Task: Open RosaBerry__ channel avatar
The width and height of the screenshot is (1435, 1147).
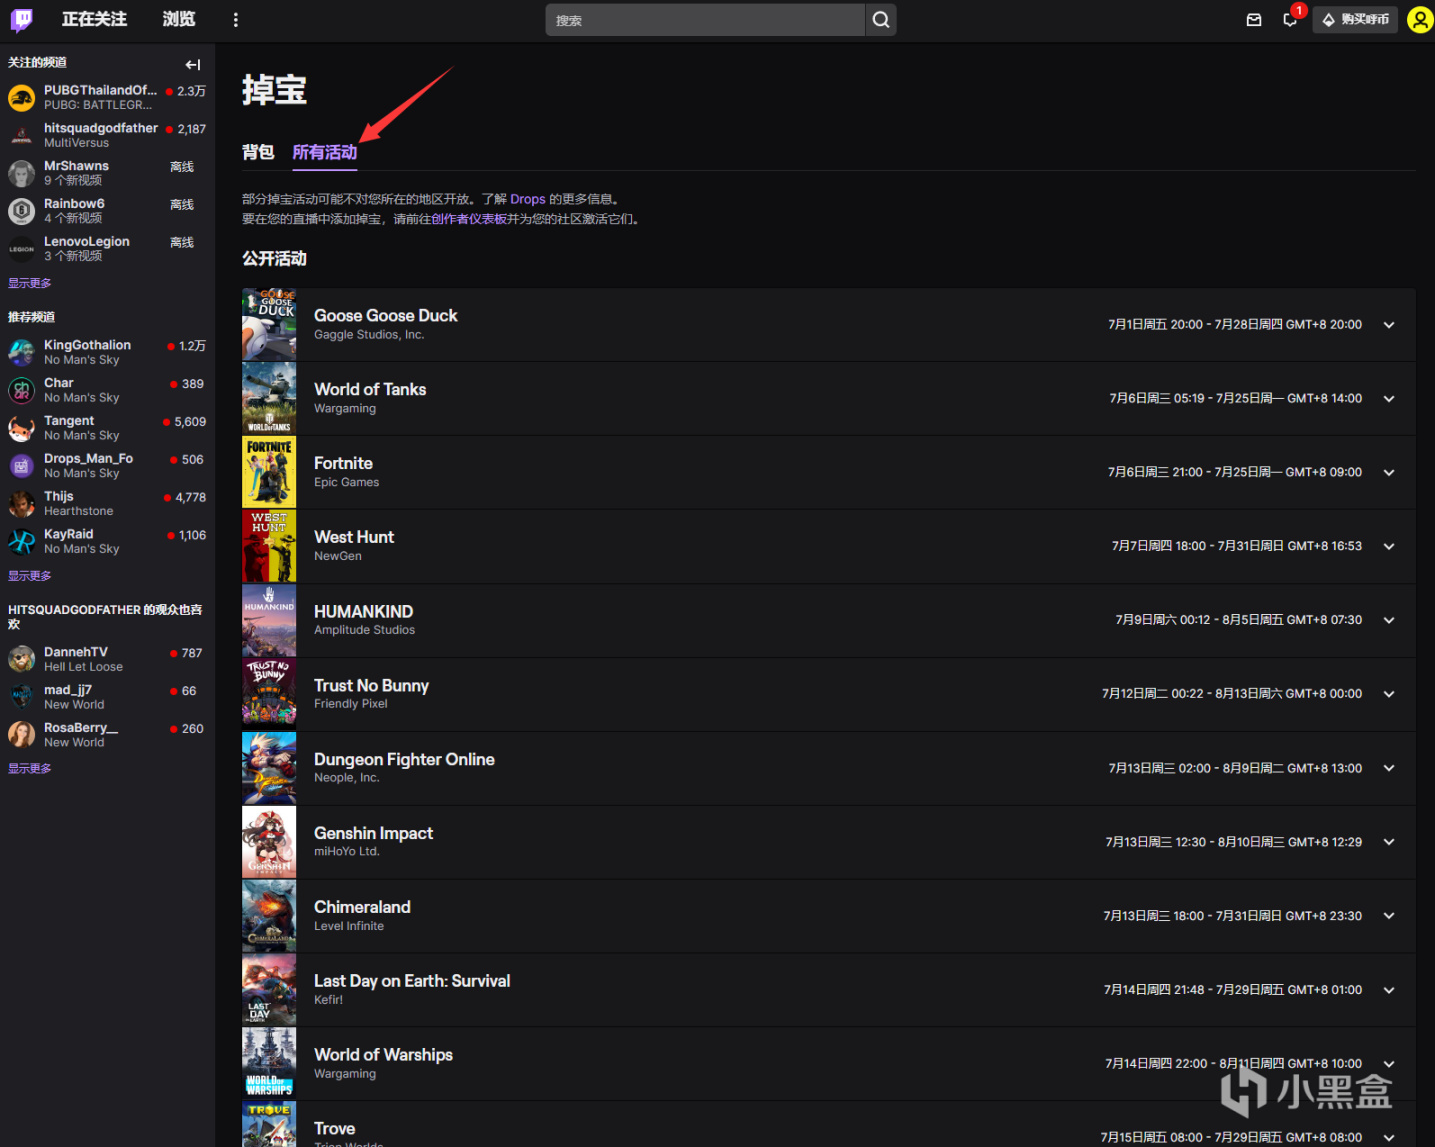Action: tap(22, 735)
